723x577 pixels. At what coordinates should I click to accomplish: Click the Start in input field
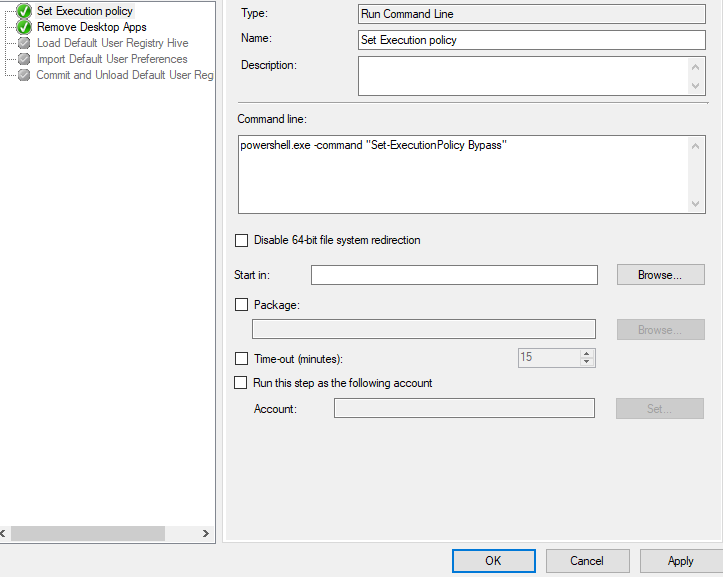(454, 275)
